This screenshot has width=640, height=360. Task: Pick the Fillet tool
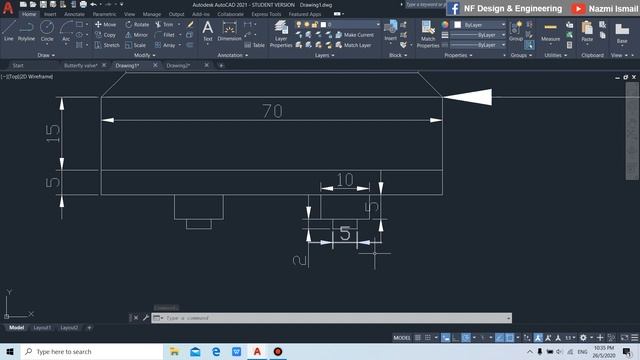tap(165, 35)
